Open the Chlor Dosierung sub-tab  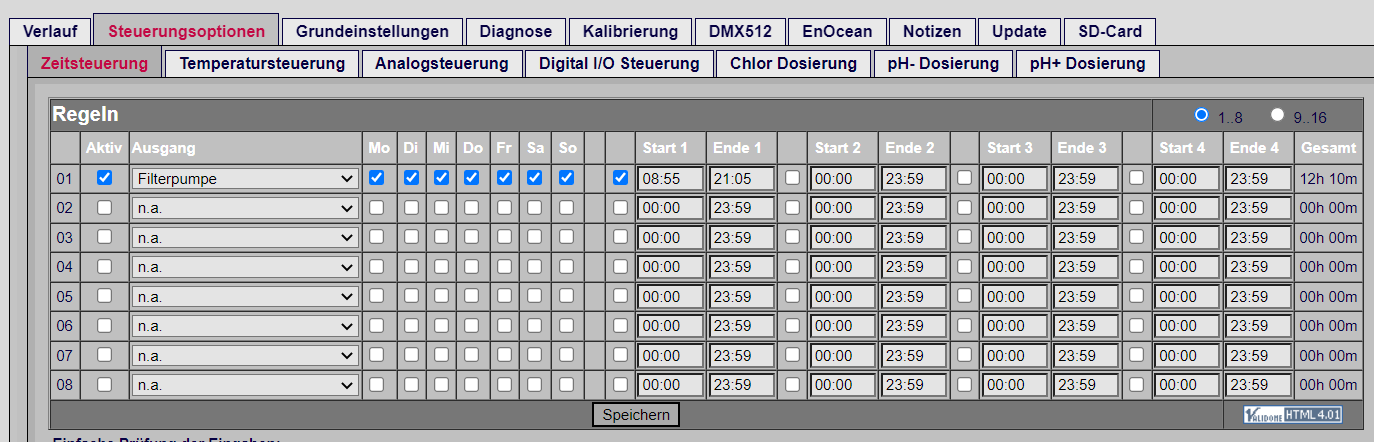(794, 63)
